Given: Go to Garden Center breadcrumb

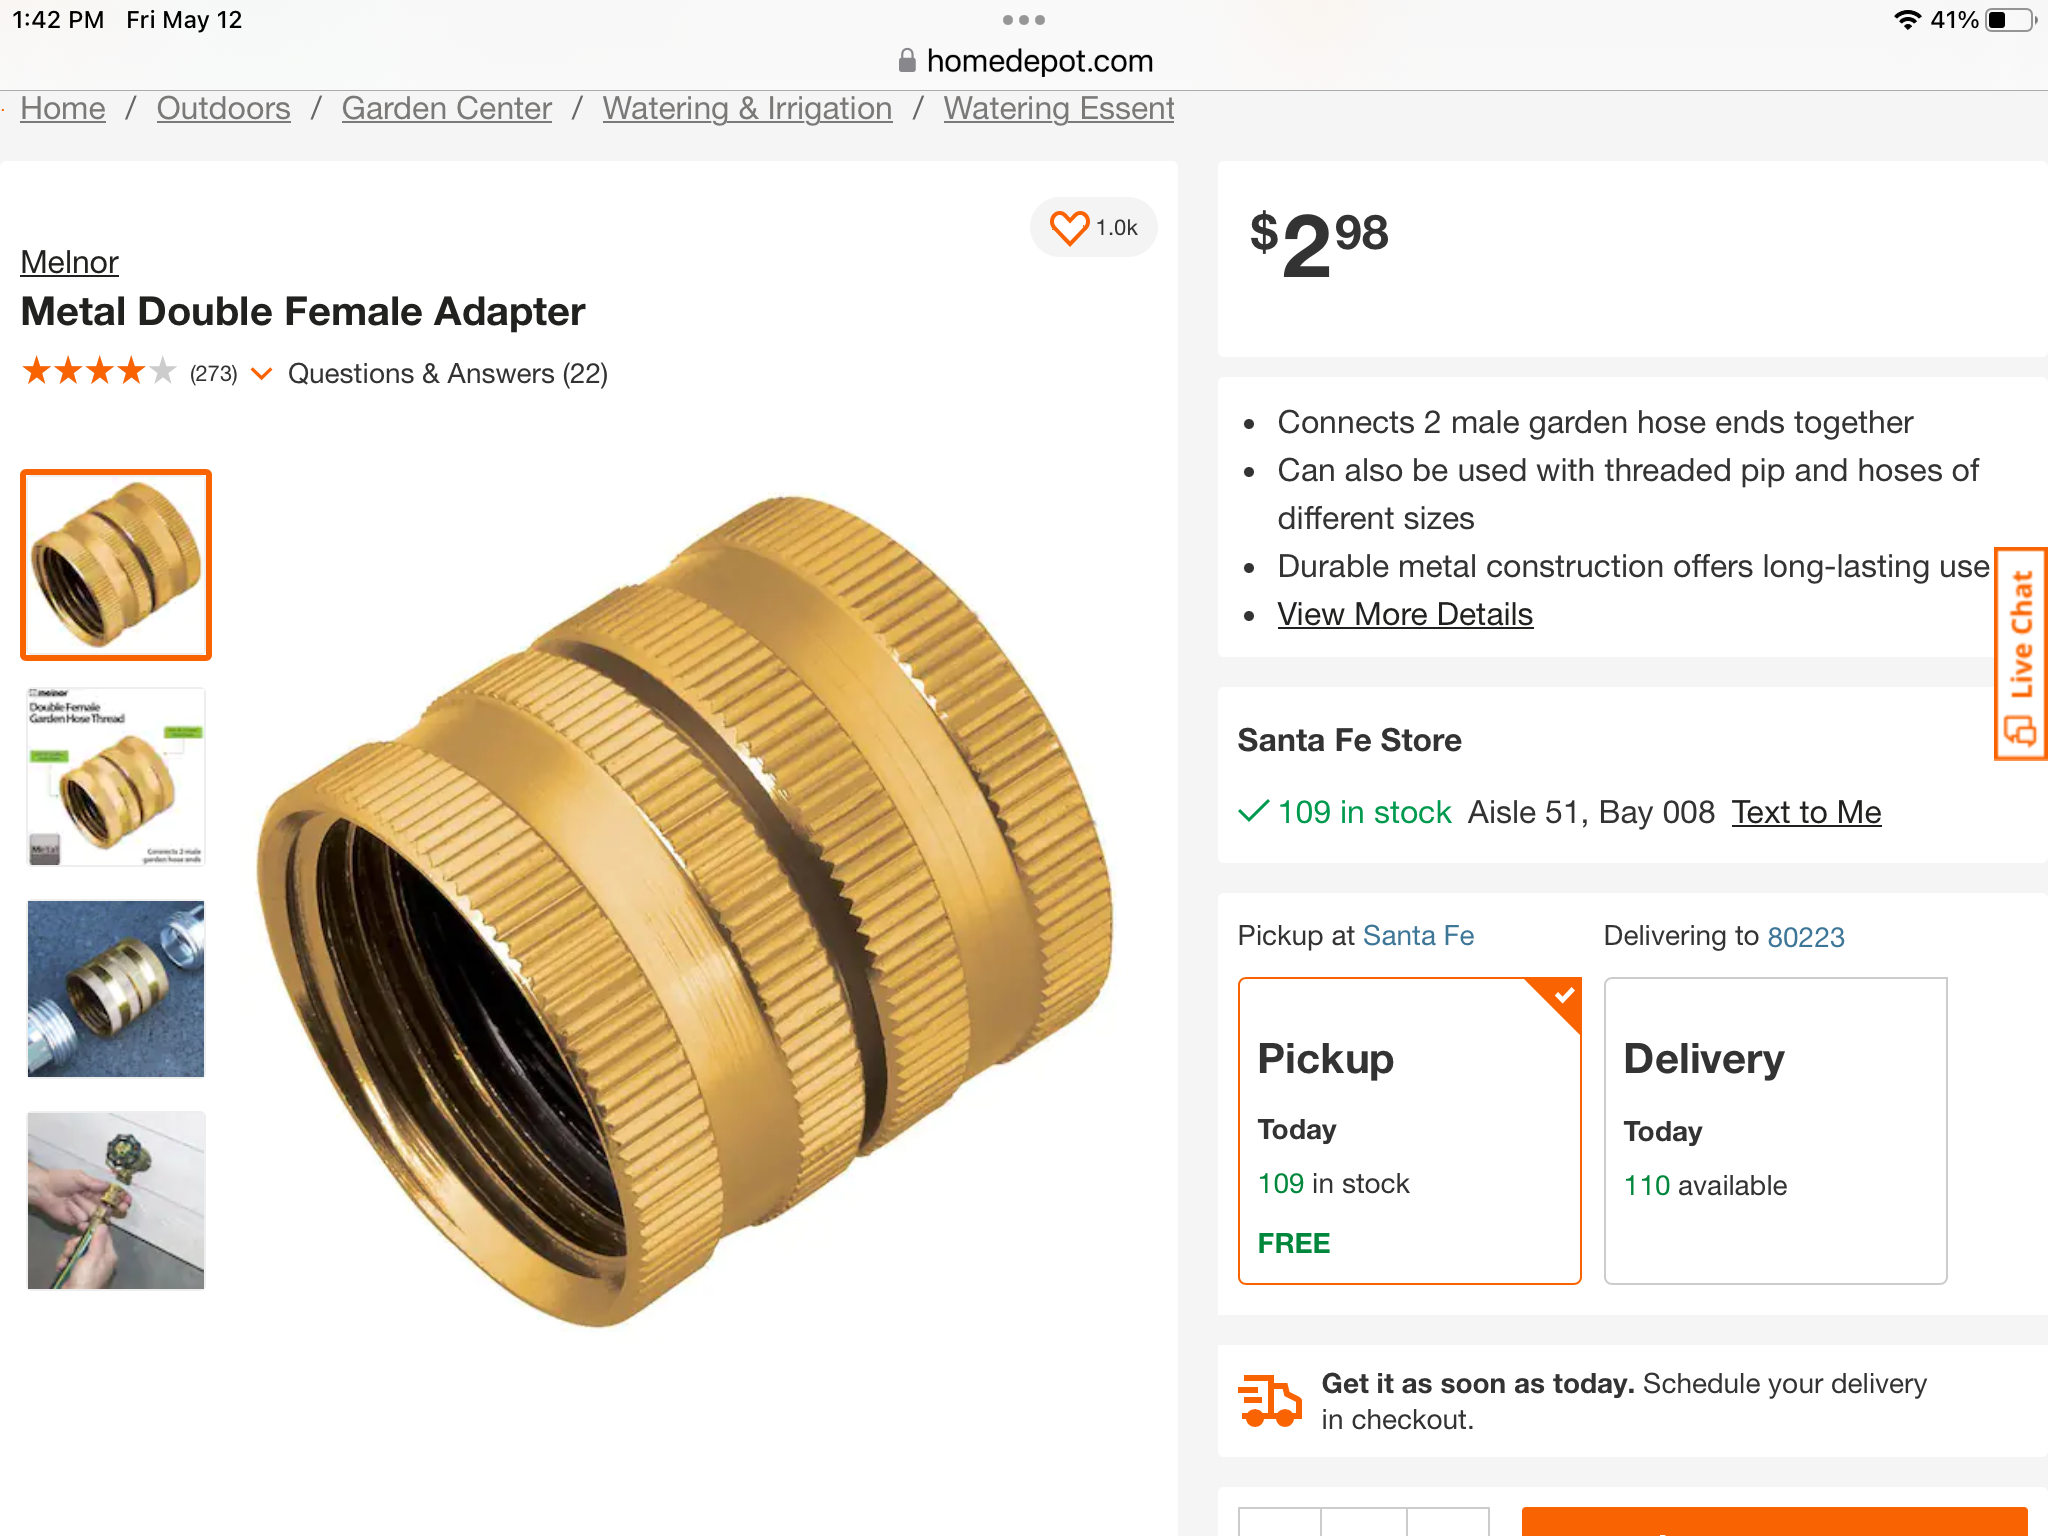Looking at the screenshot, I should pos(446,108).
